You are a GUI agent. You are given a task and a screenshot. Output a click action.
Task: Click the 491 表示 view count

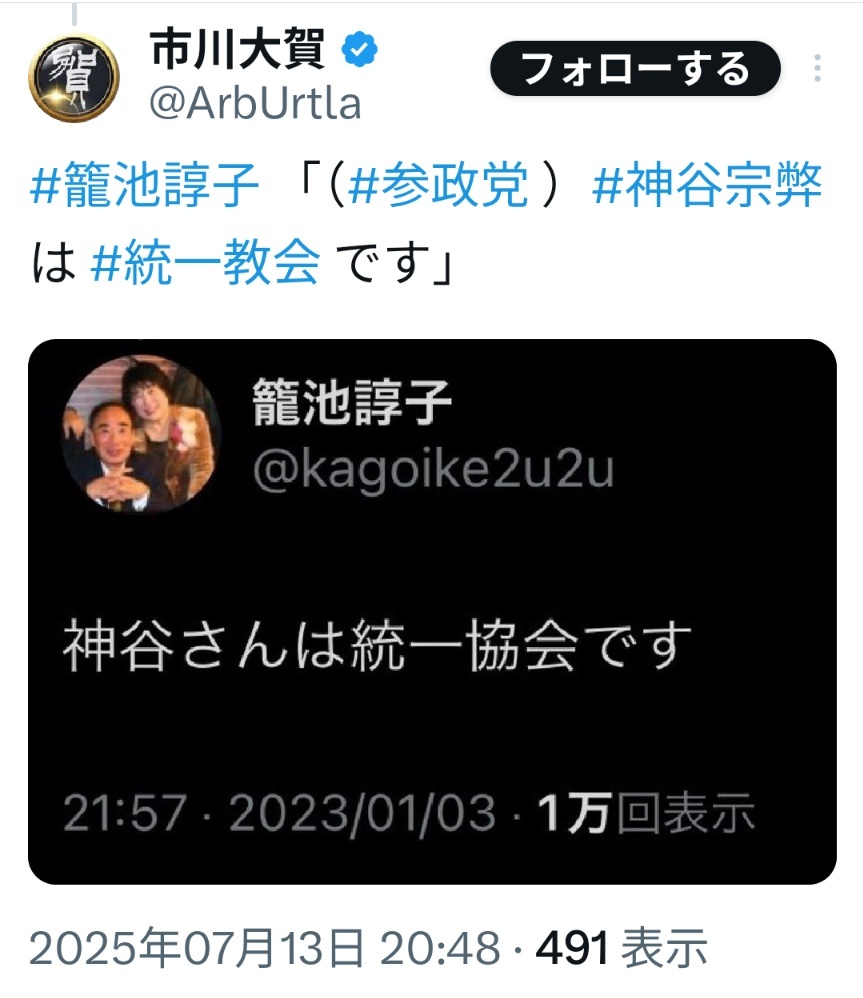click(622, 948)
